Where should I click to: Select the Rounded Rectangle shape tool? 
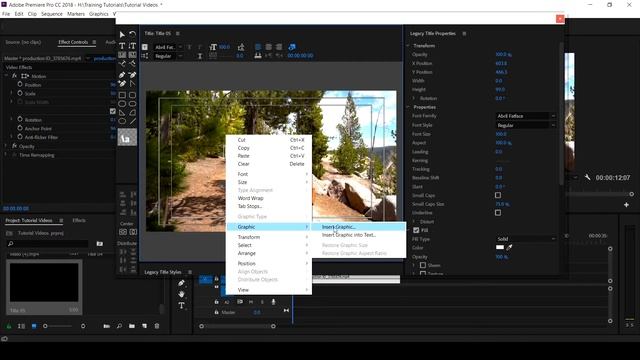(x=132, y=95)
